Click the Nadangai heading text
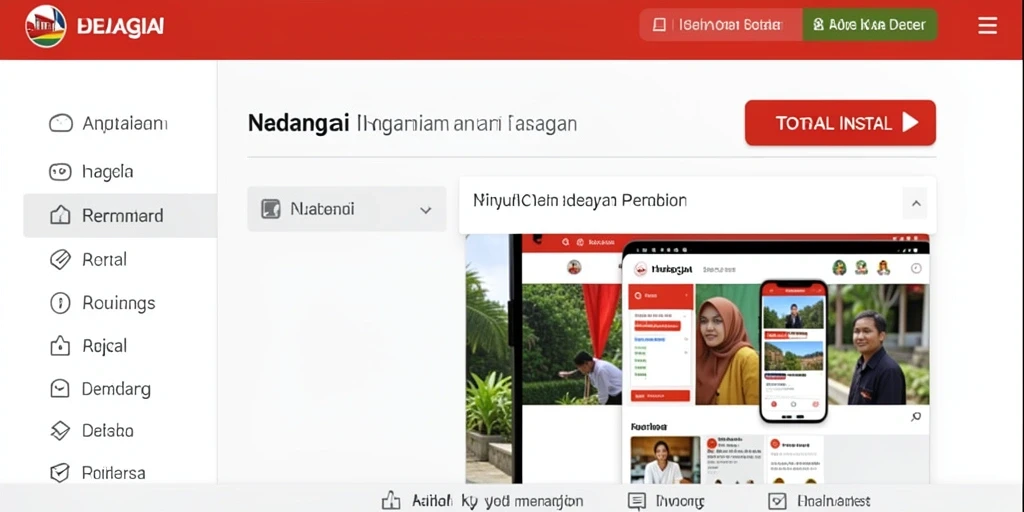The image size is (1024, 512). [x=298, y=123]
